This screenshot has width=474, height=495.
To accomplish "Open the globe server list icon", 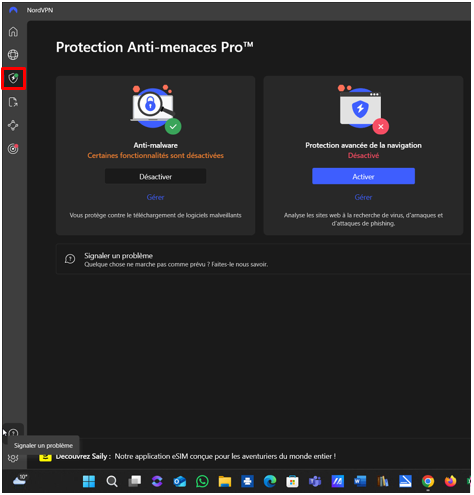I will click(13, 55).
